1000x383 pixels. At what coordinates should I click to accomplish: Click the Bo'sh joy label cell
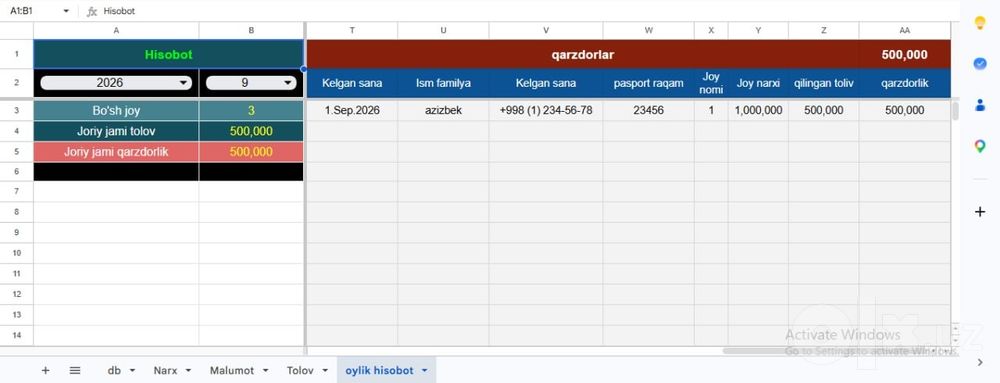[116, 110]
